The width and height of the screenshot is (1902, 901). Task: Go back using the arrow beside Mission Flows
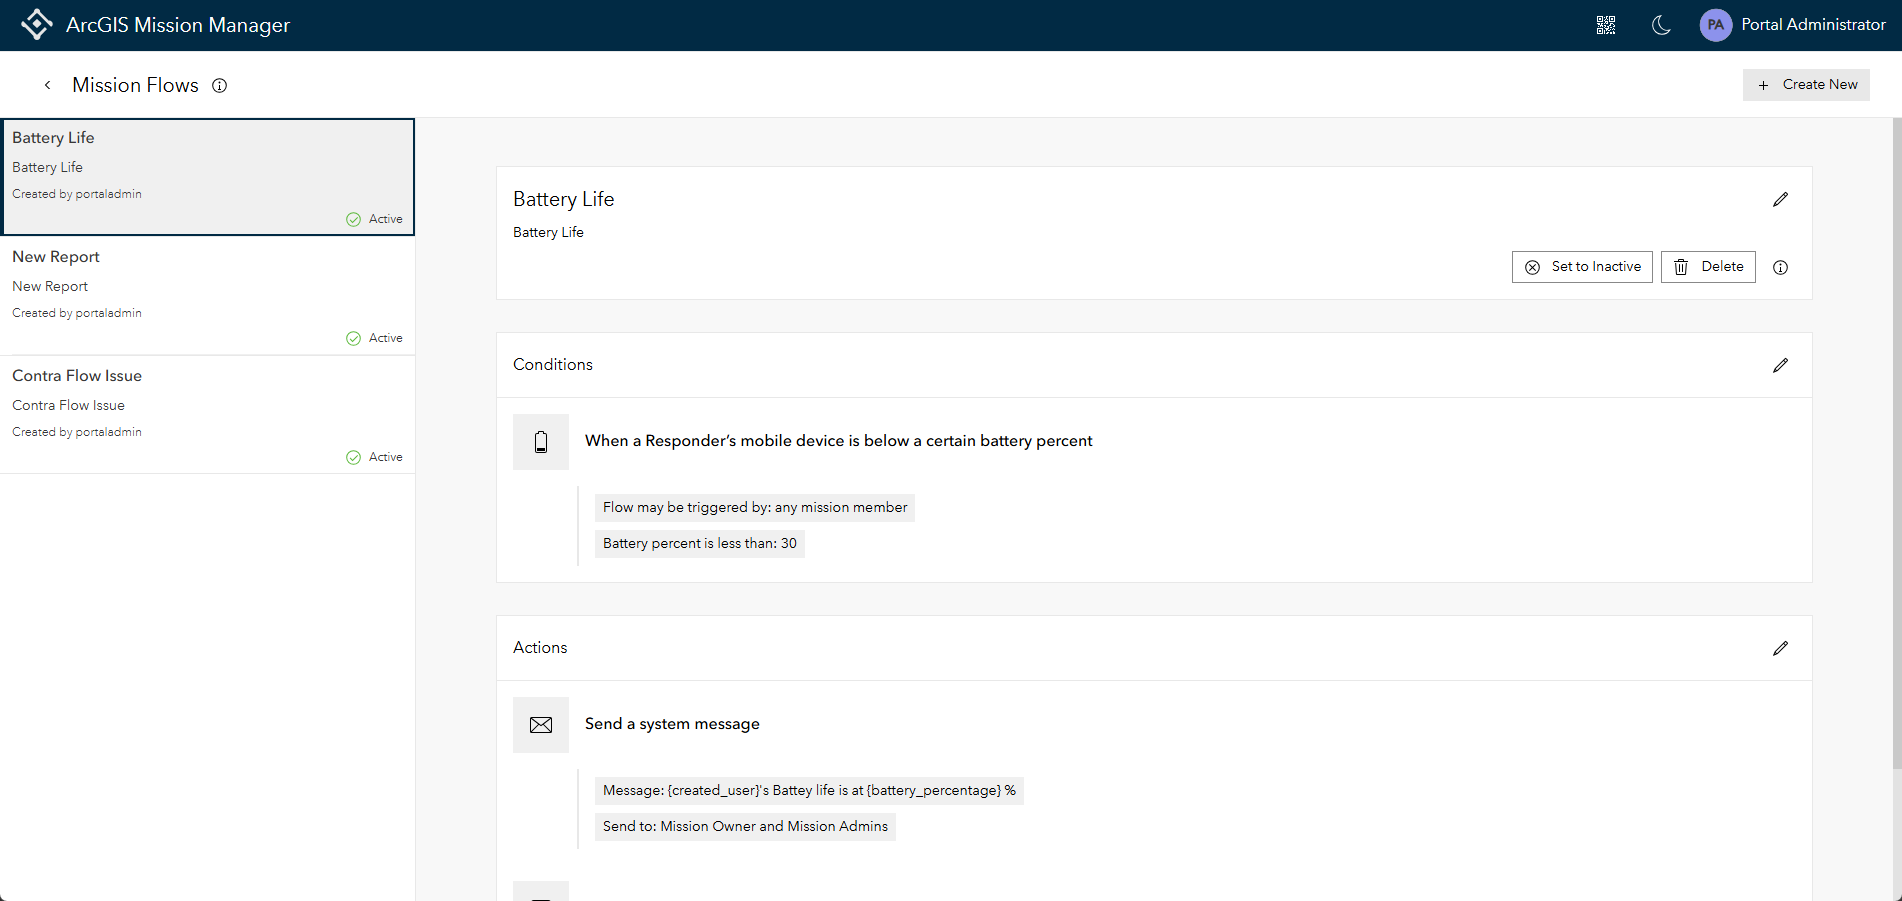point(47,86)
